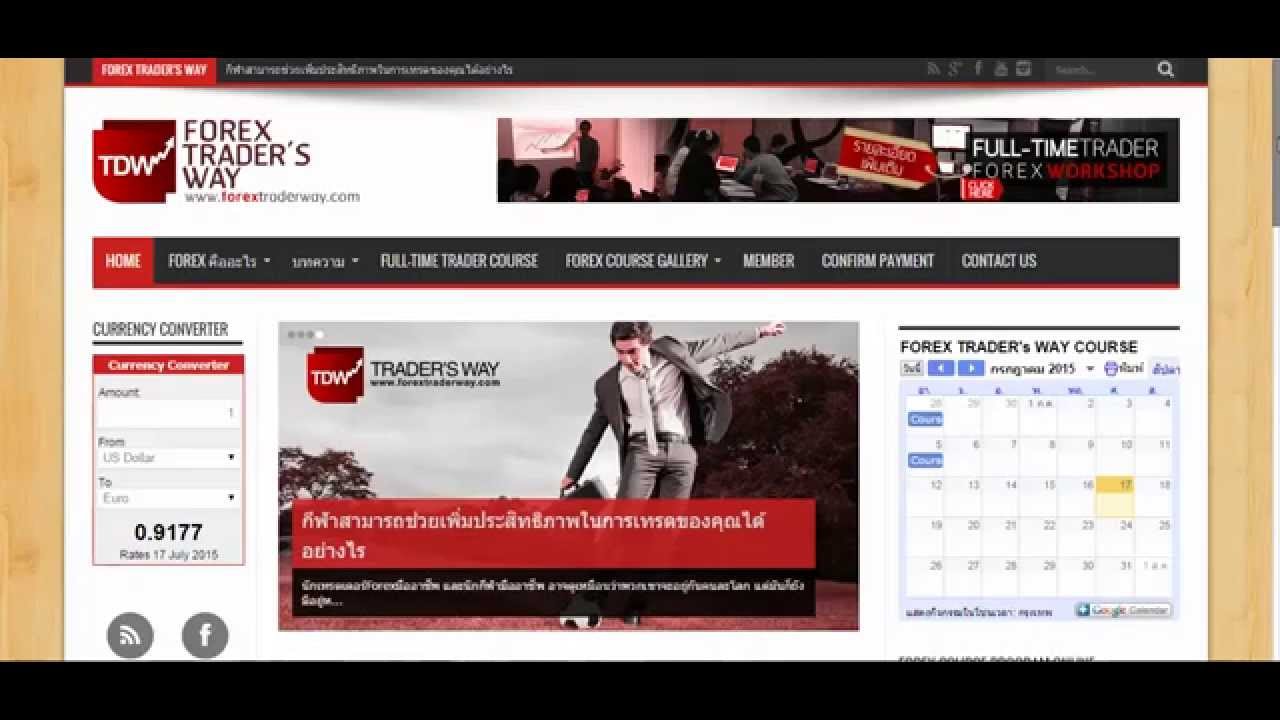This screenshot has height=720, width=1280.
Task: Open the From currency US Dollar dropdown
Action: (x=168, y=458)
